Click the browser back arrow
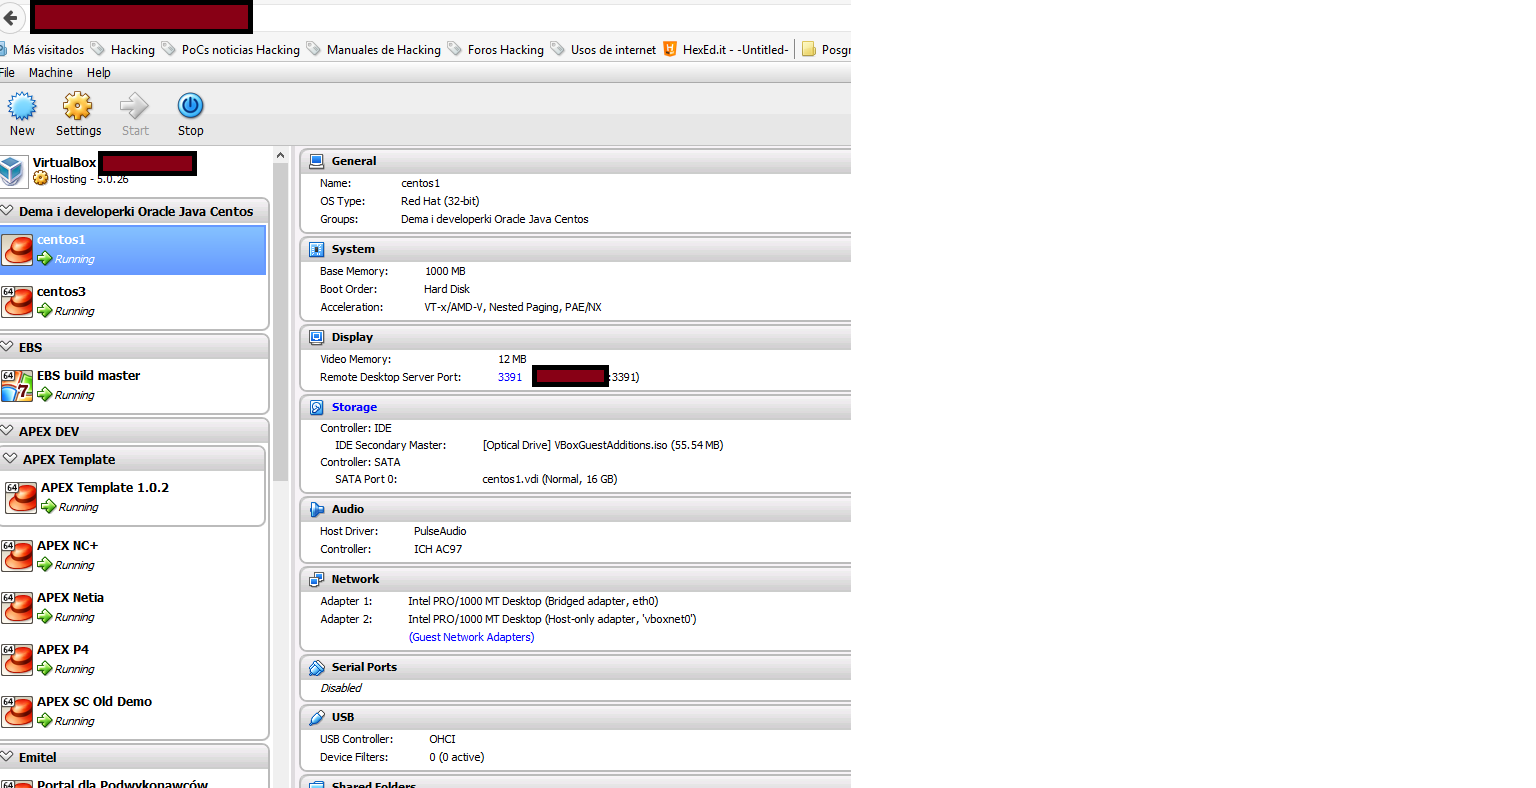Screen dimensions: 1536x788 [11, 17]
